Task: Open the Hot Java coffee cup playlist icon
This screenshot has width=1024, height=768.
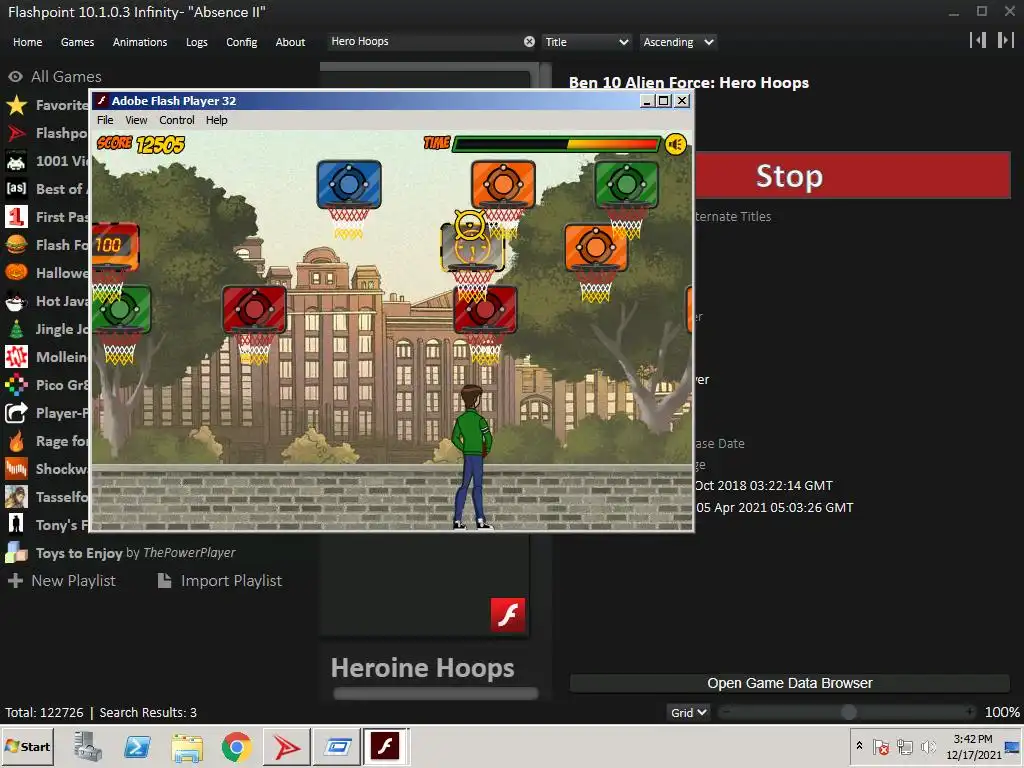Action: [x=16, y=301]
